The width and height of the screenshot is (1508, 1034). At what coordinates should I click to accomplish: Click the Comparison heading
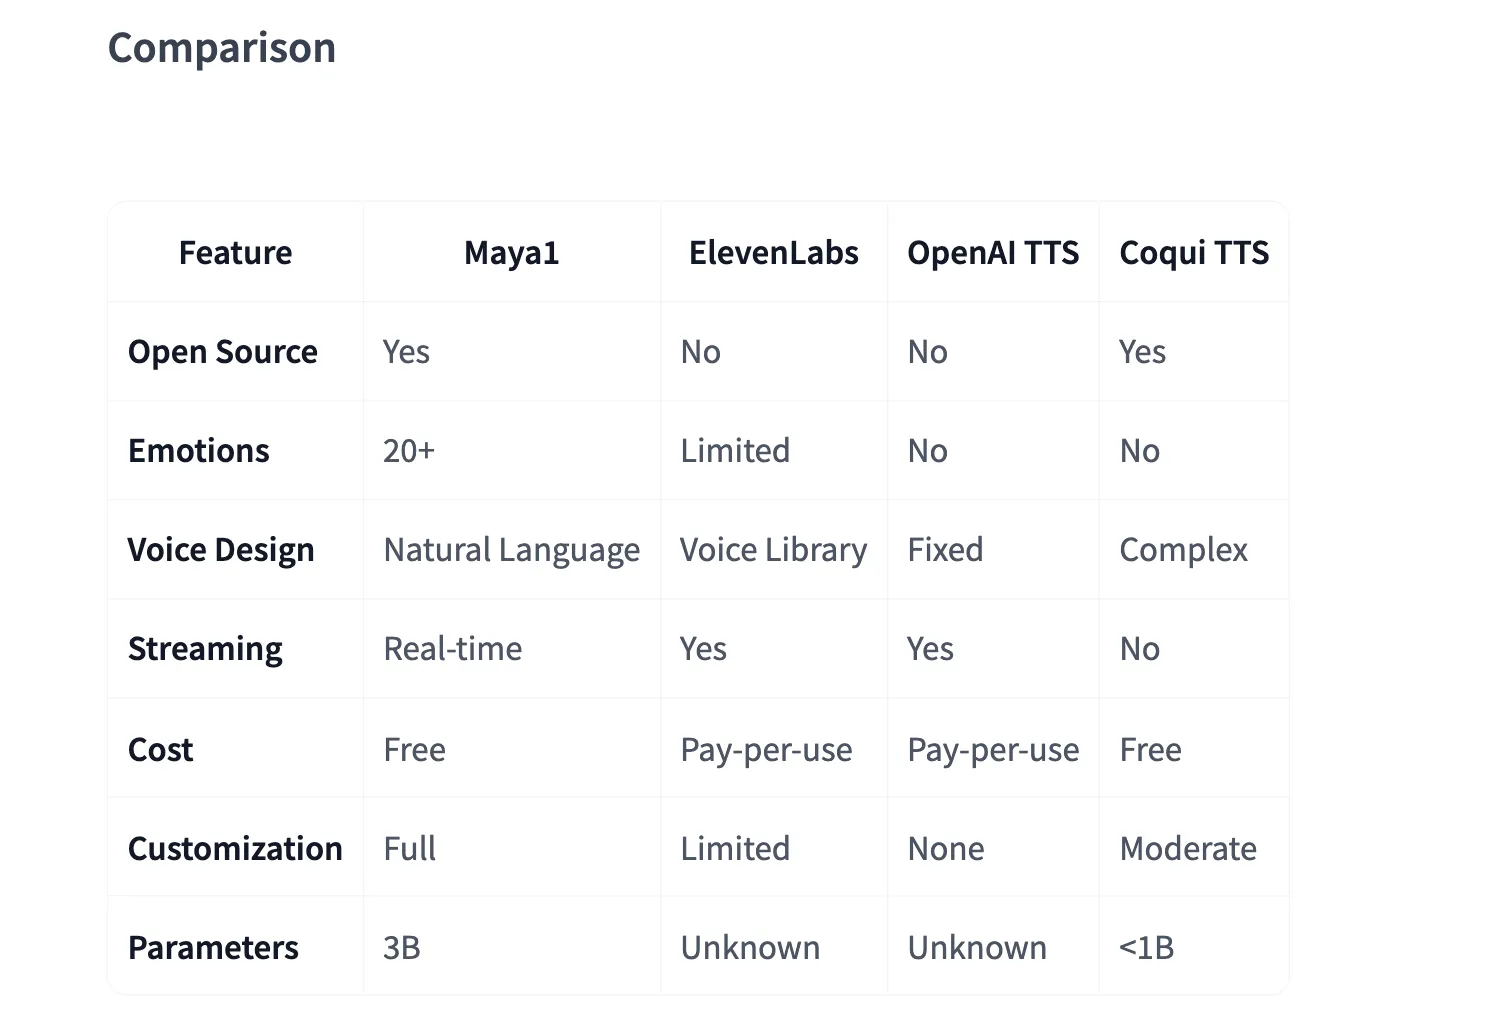pos(221,48)
